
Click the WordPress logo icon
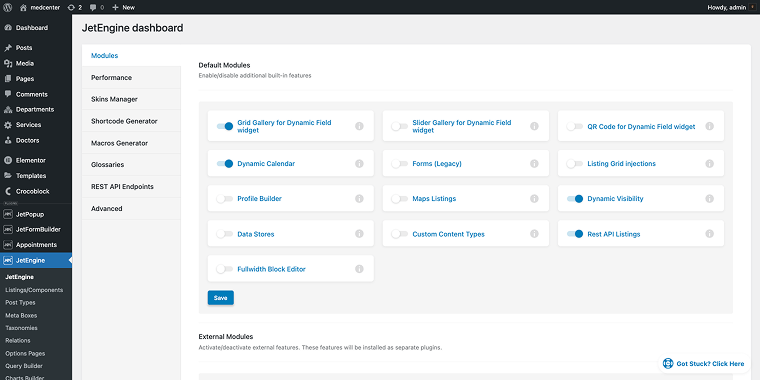tap(7, 7)
